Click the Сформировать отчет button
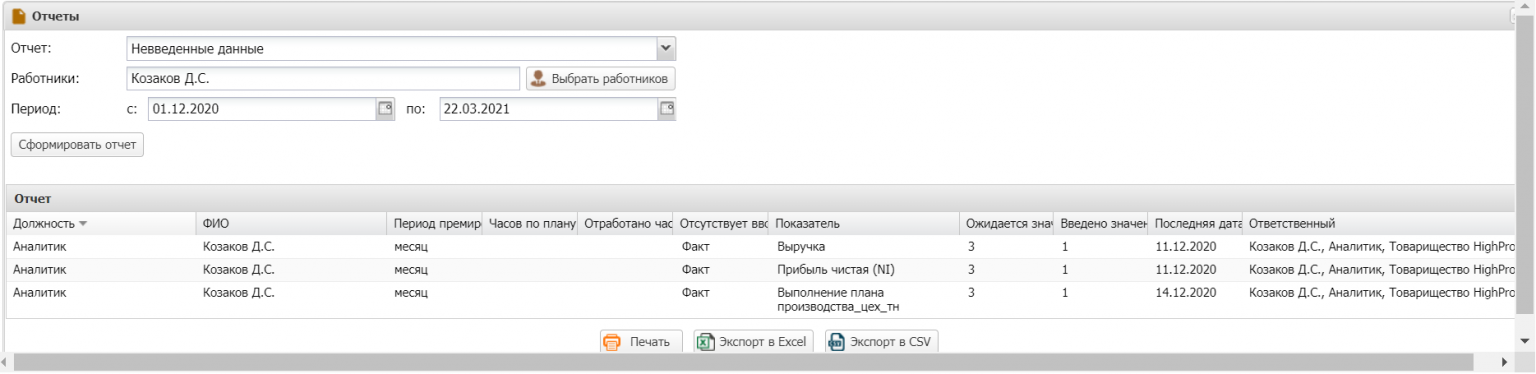This screenshot has width=1536, height=374. pos(78,144)
